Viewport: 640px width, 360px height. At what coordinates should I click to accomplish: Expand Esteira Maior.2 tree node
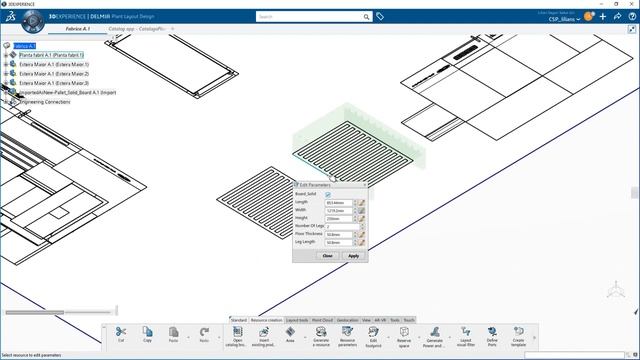(x=6, y=74)
